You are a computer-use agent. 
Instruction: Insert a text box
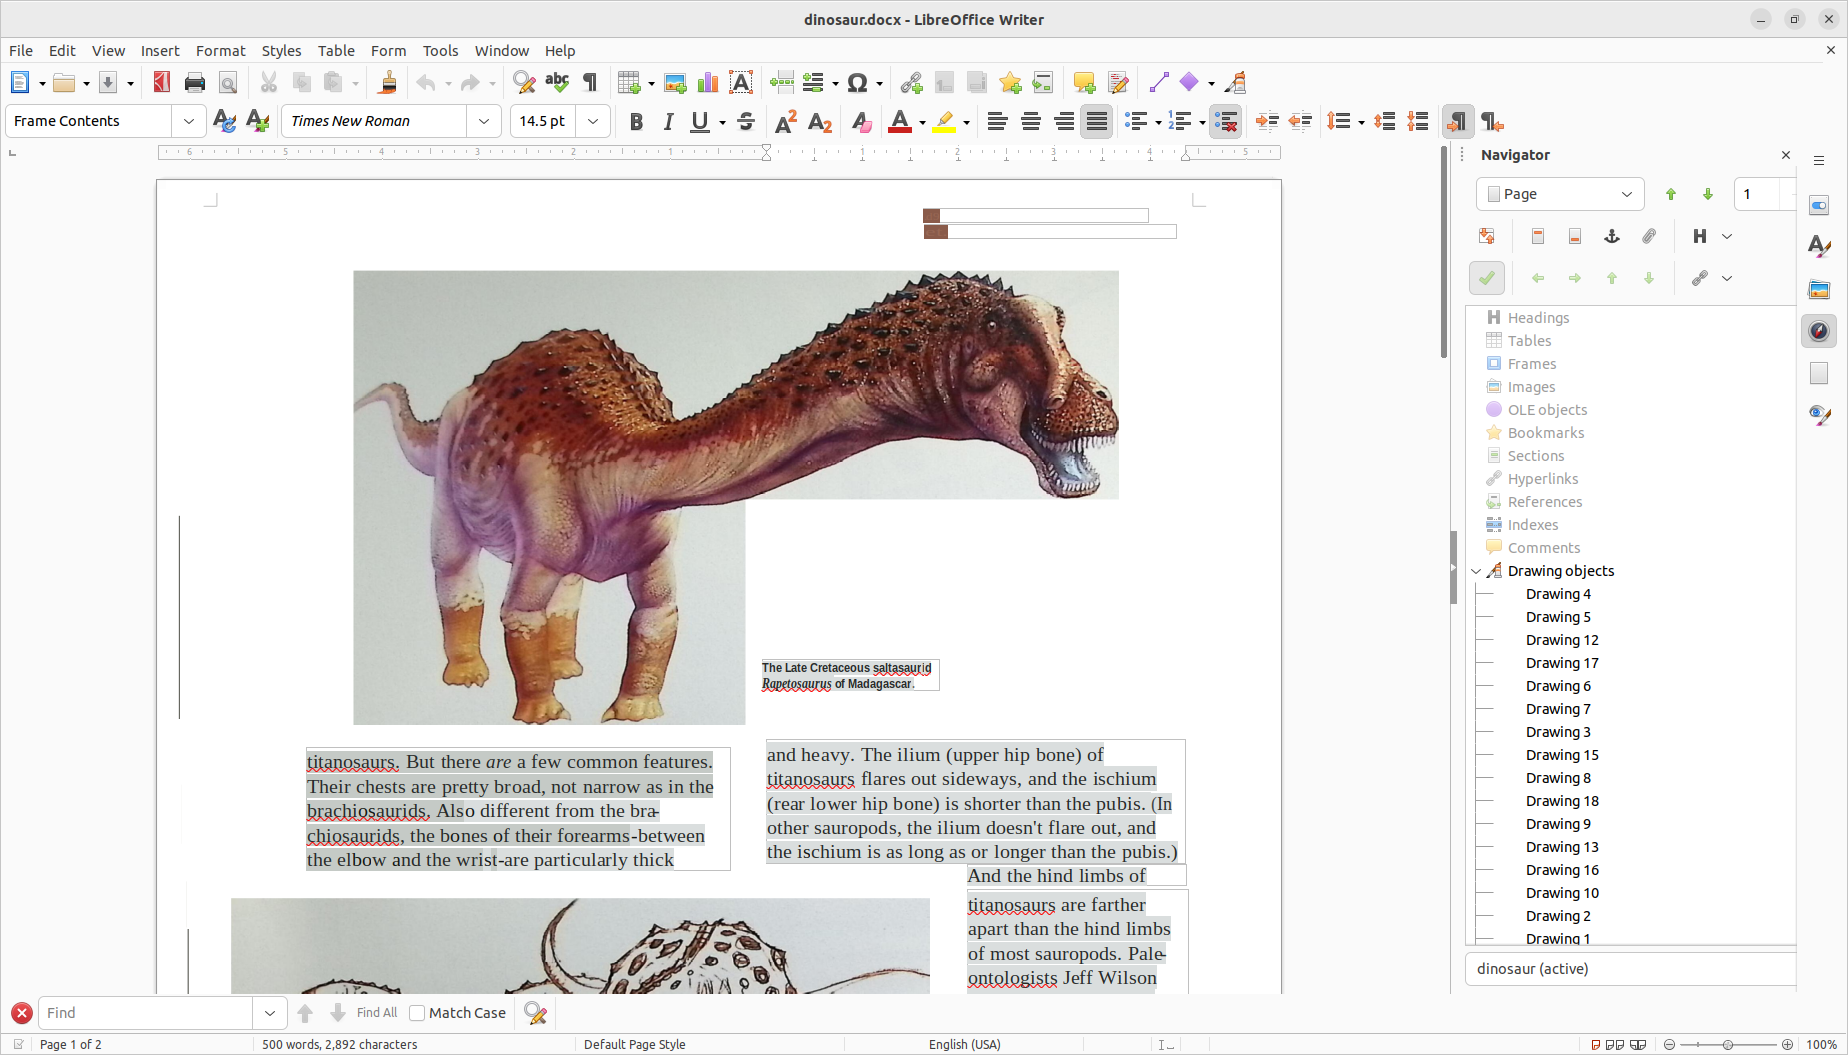741,83
